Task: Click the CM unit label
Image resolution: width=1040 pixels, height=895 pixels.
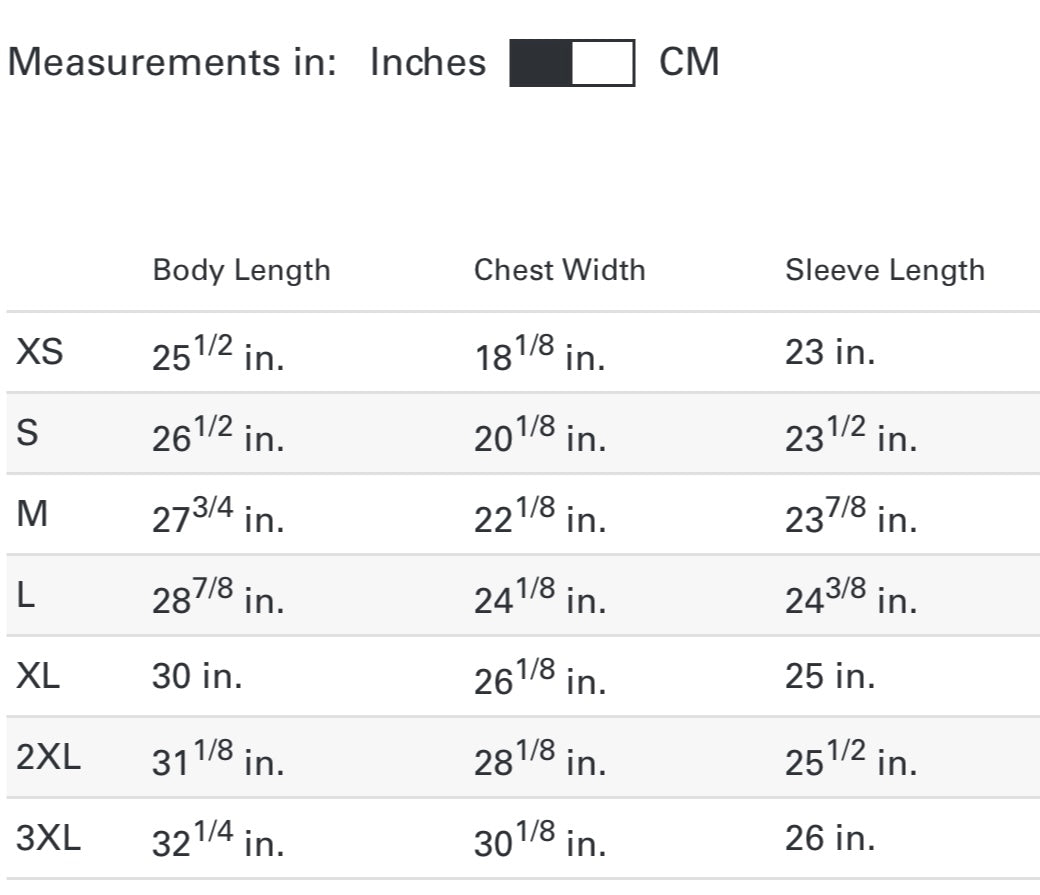Action: (x=689, y=62)
